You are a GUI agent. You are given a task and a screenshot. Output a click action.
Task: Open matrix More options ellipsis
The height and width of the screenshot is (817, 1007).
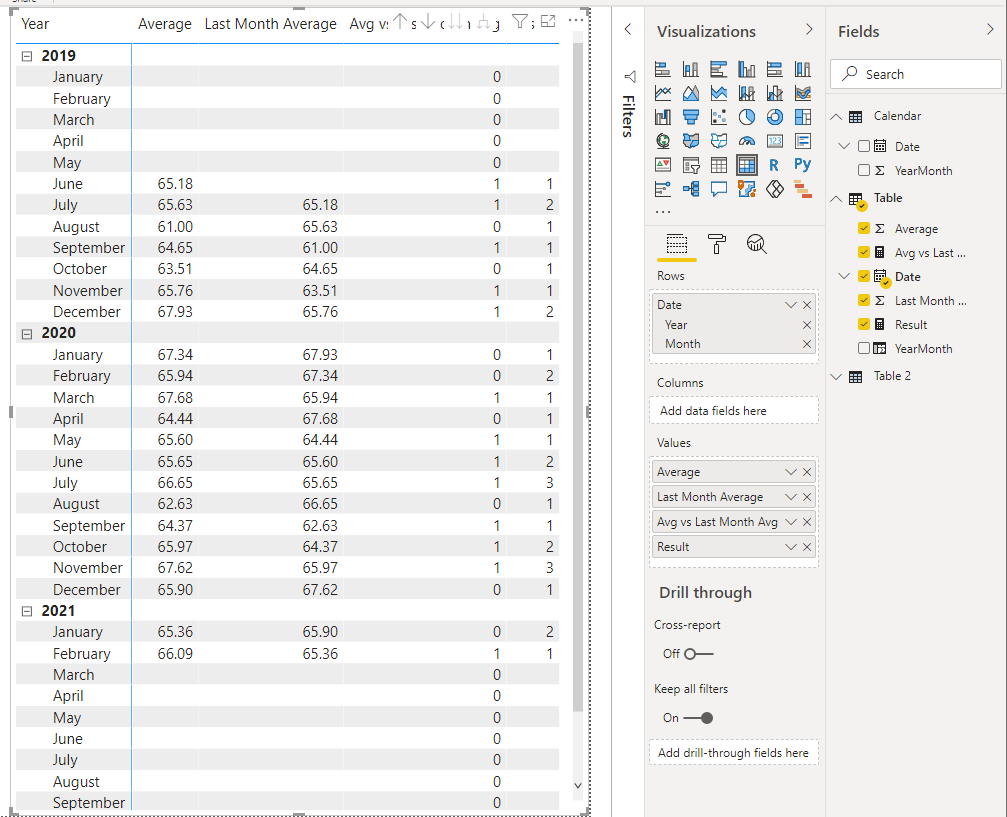(576, 21)
